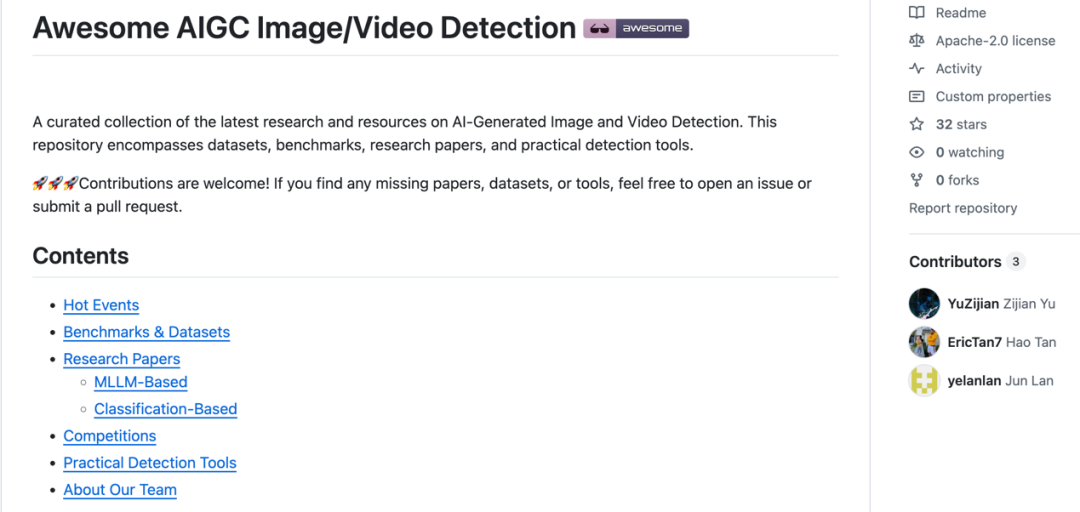Click the Apache-2.0 license scale icon
The width and height of the screenshot is (1080, 512).
click(916, 41)
